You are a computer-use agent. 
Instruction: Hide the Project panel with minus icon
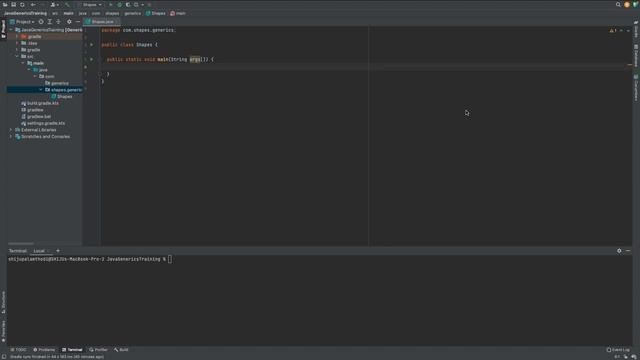[x=78, y=22]
